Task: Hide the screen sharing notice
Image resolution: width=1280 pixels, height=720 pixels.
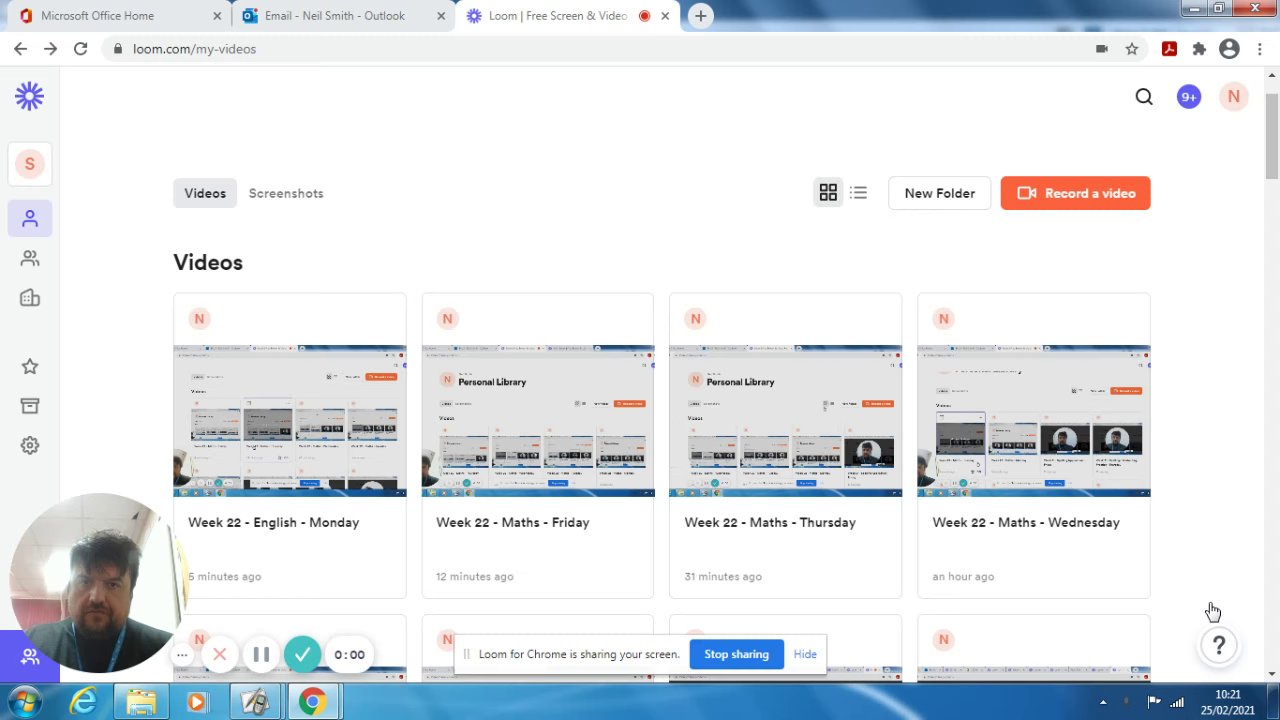Action: (805, 654)
